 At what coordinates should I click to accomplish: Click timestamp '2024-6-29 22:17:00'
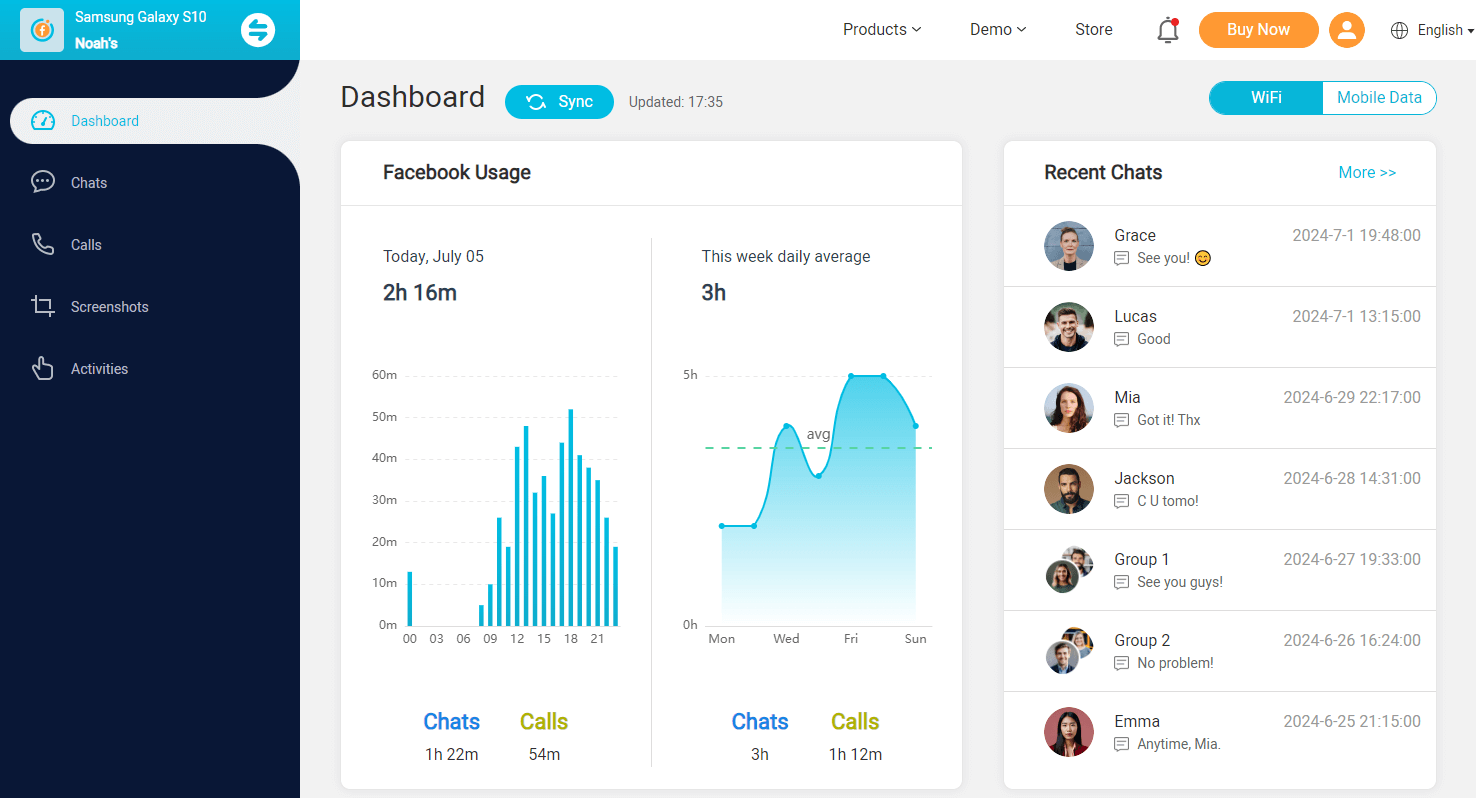pyautogui.click(x=1352, y=398)
